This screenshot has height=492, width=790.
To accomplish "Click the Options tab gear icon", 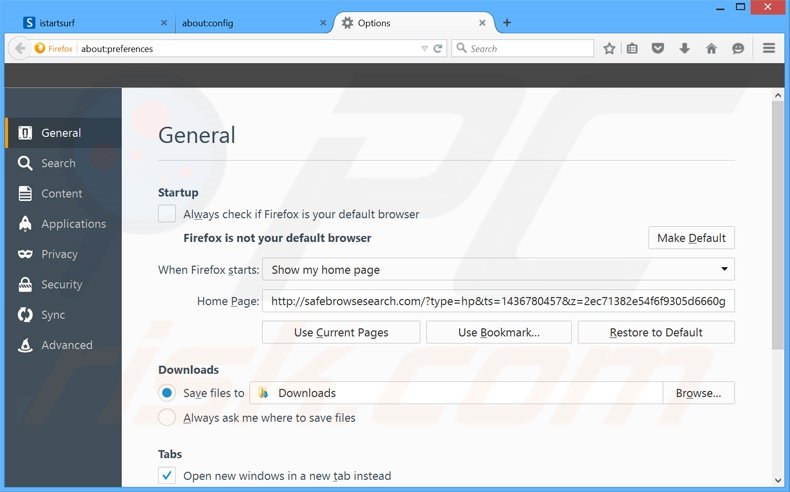I will (x=347, y=23).
